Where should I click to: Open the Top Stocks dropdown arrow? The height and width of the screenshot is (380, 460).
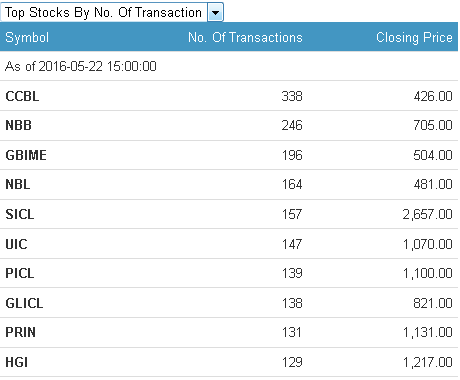click(x=215, y=13)
